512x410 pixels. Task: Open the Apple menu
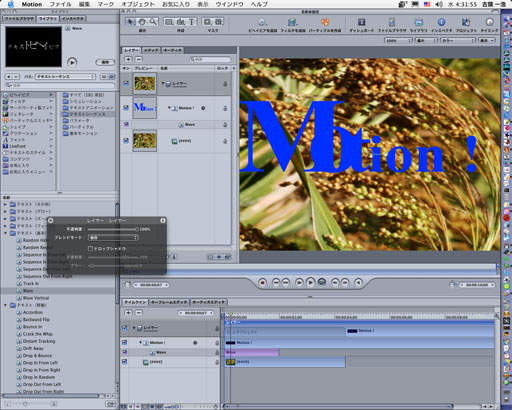pyautogui.click(x=11, y=4)
